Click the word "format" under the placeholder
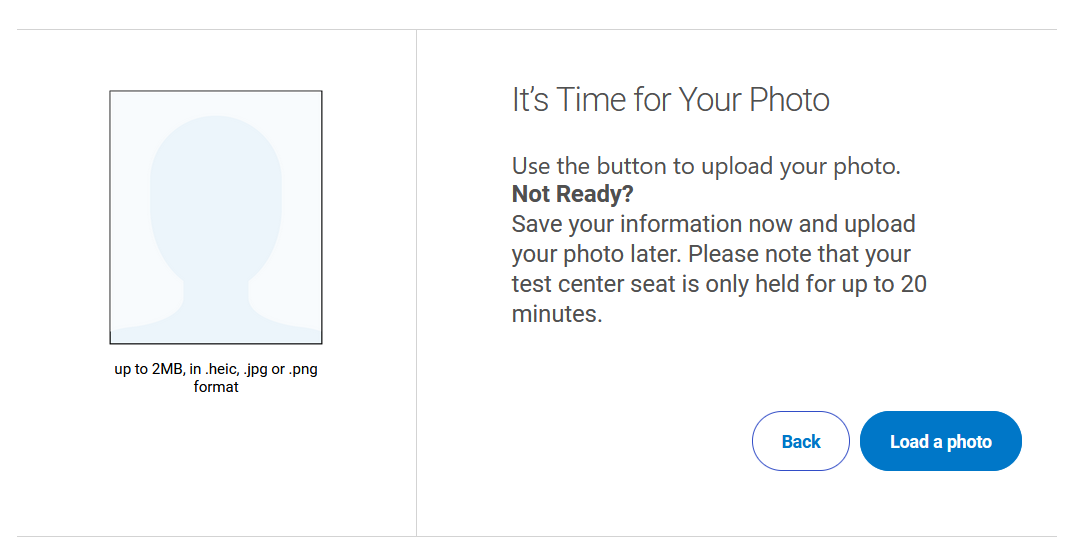Image resolution: width=1073 pixels, height=554 pixels. pyautogui.click(x=216, y=386)
